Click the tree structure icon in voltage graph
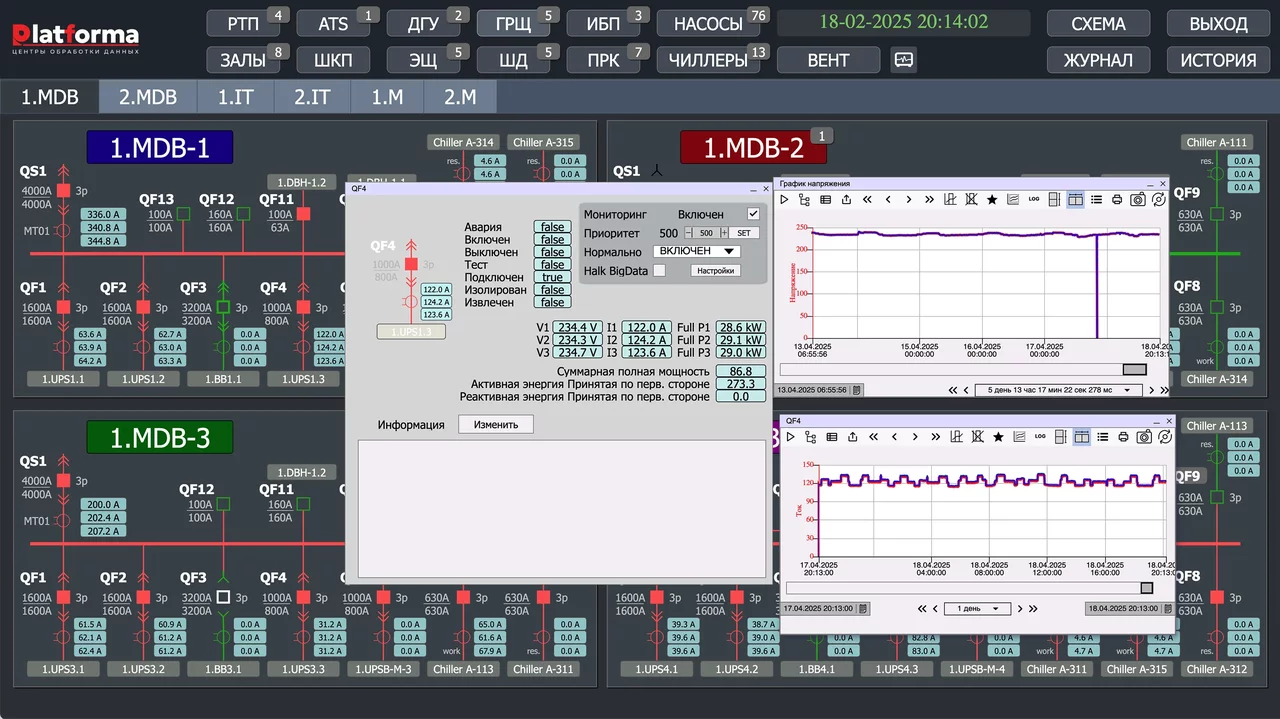This screenshot has width=1280, height=719. pyautogui.click(x=805, y=200)
